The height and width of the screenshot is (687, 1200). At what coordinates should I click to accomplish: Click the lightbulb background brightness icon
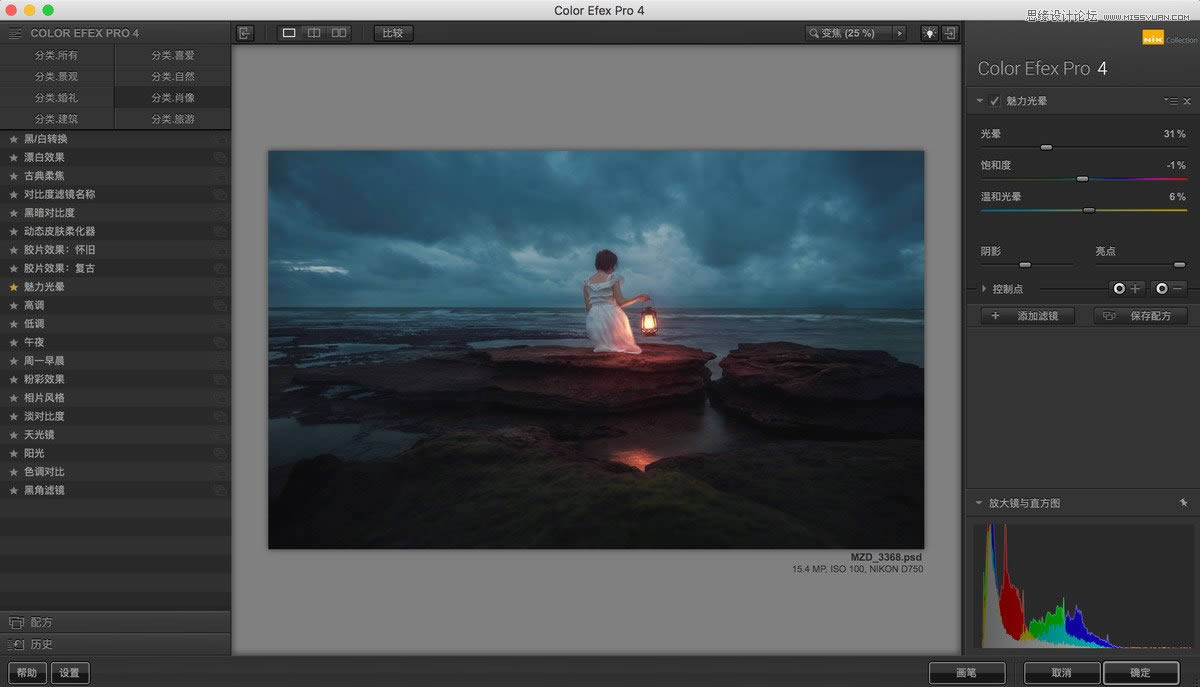(929, 33)
